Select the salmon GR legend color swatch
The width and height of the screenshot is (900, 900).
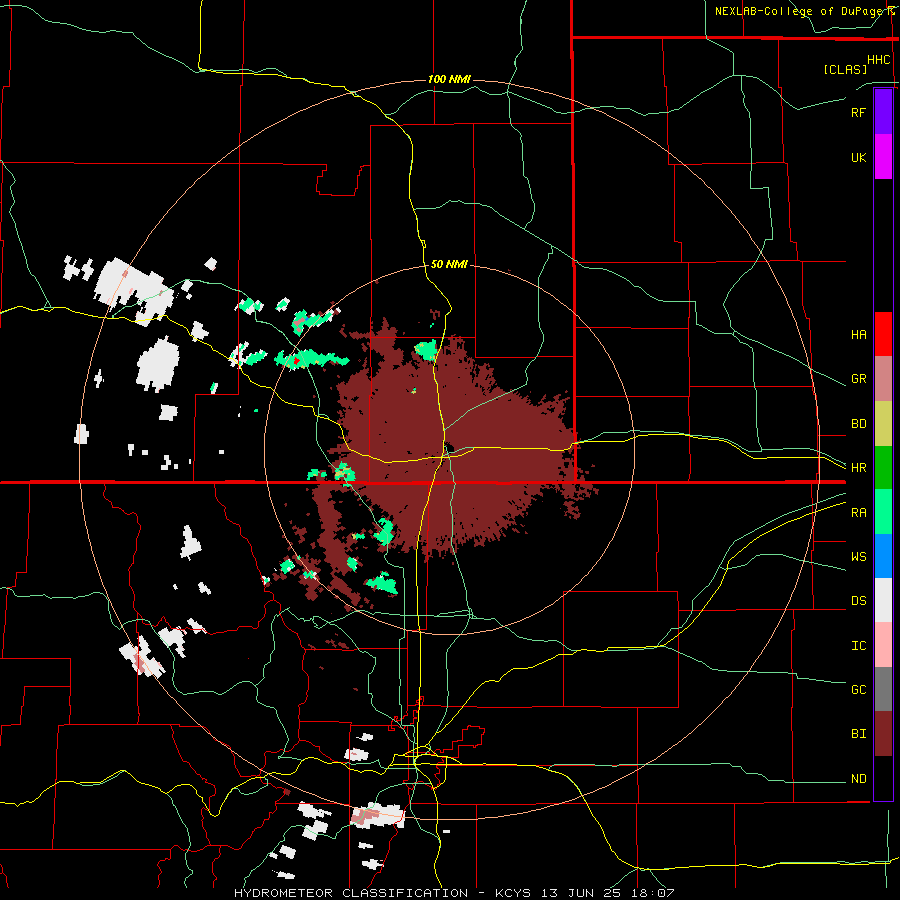point(883,379)
